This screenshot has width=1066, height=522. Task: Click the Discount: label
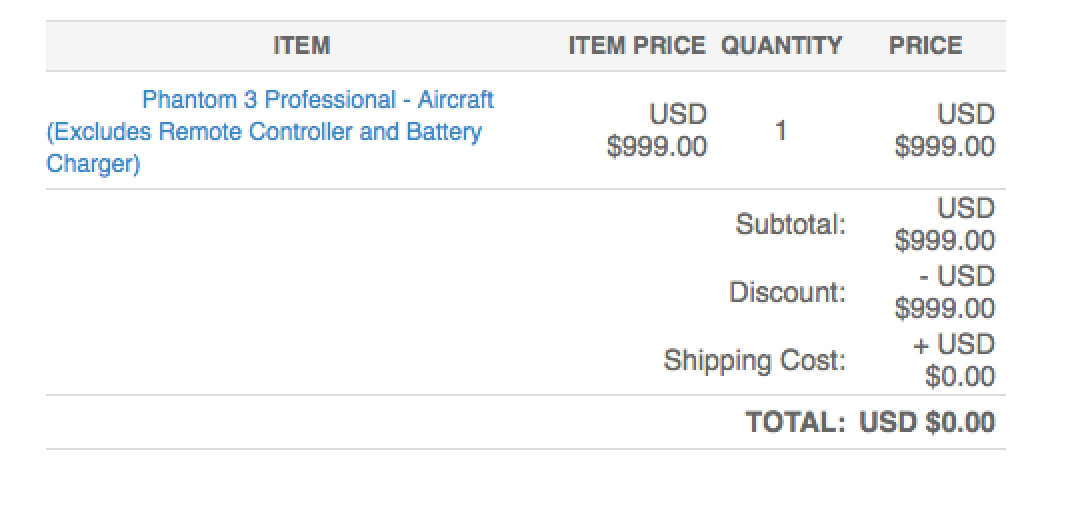pos(787,292)
